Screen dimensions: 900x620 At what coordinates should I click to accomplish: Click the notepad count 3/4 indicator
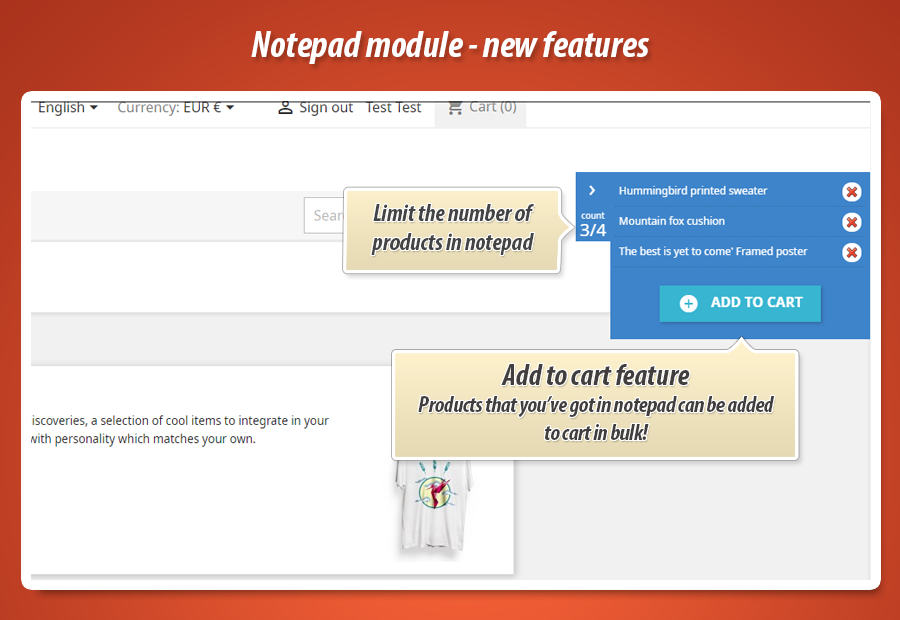tap(593, 225)
